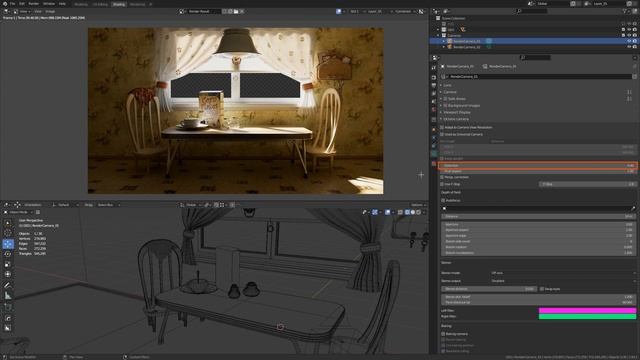Viewport: 640px width, 360px height.
Task: Toggle the Autofocus checkbox
Action: click(x=443, y=200)
